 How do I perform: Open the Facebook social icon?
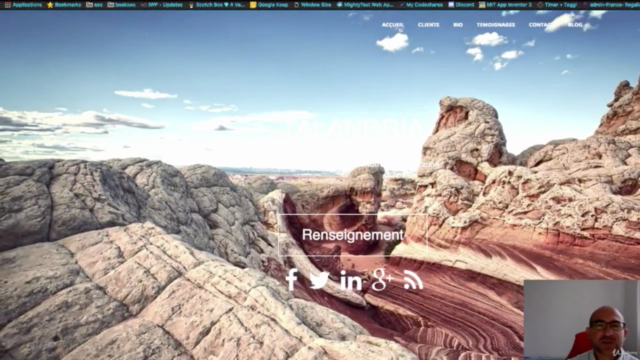[x=291, y=280]
